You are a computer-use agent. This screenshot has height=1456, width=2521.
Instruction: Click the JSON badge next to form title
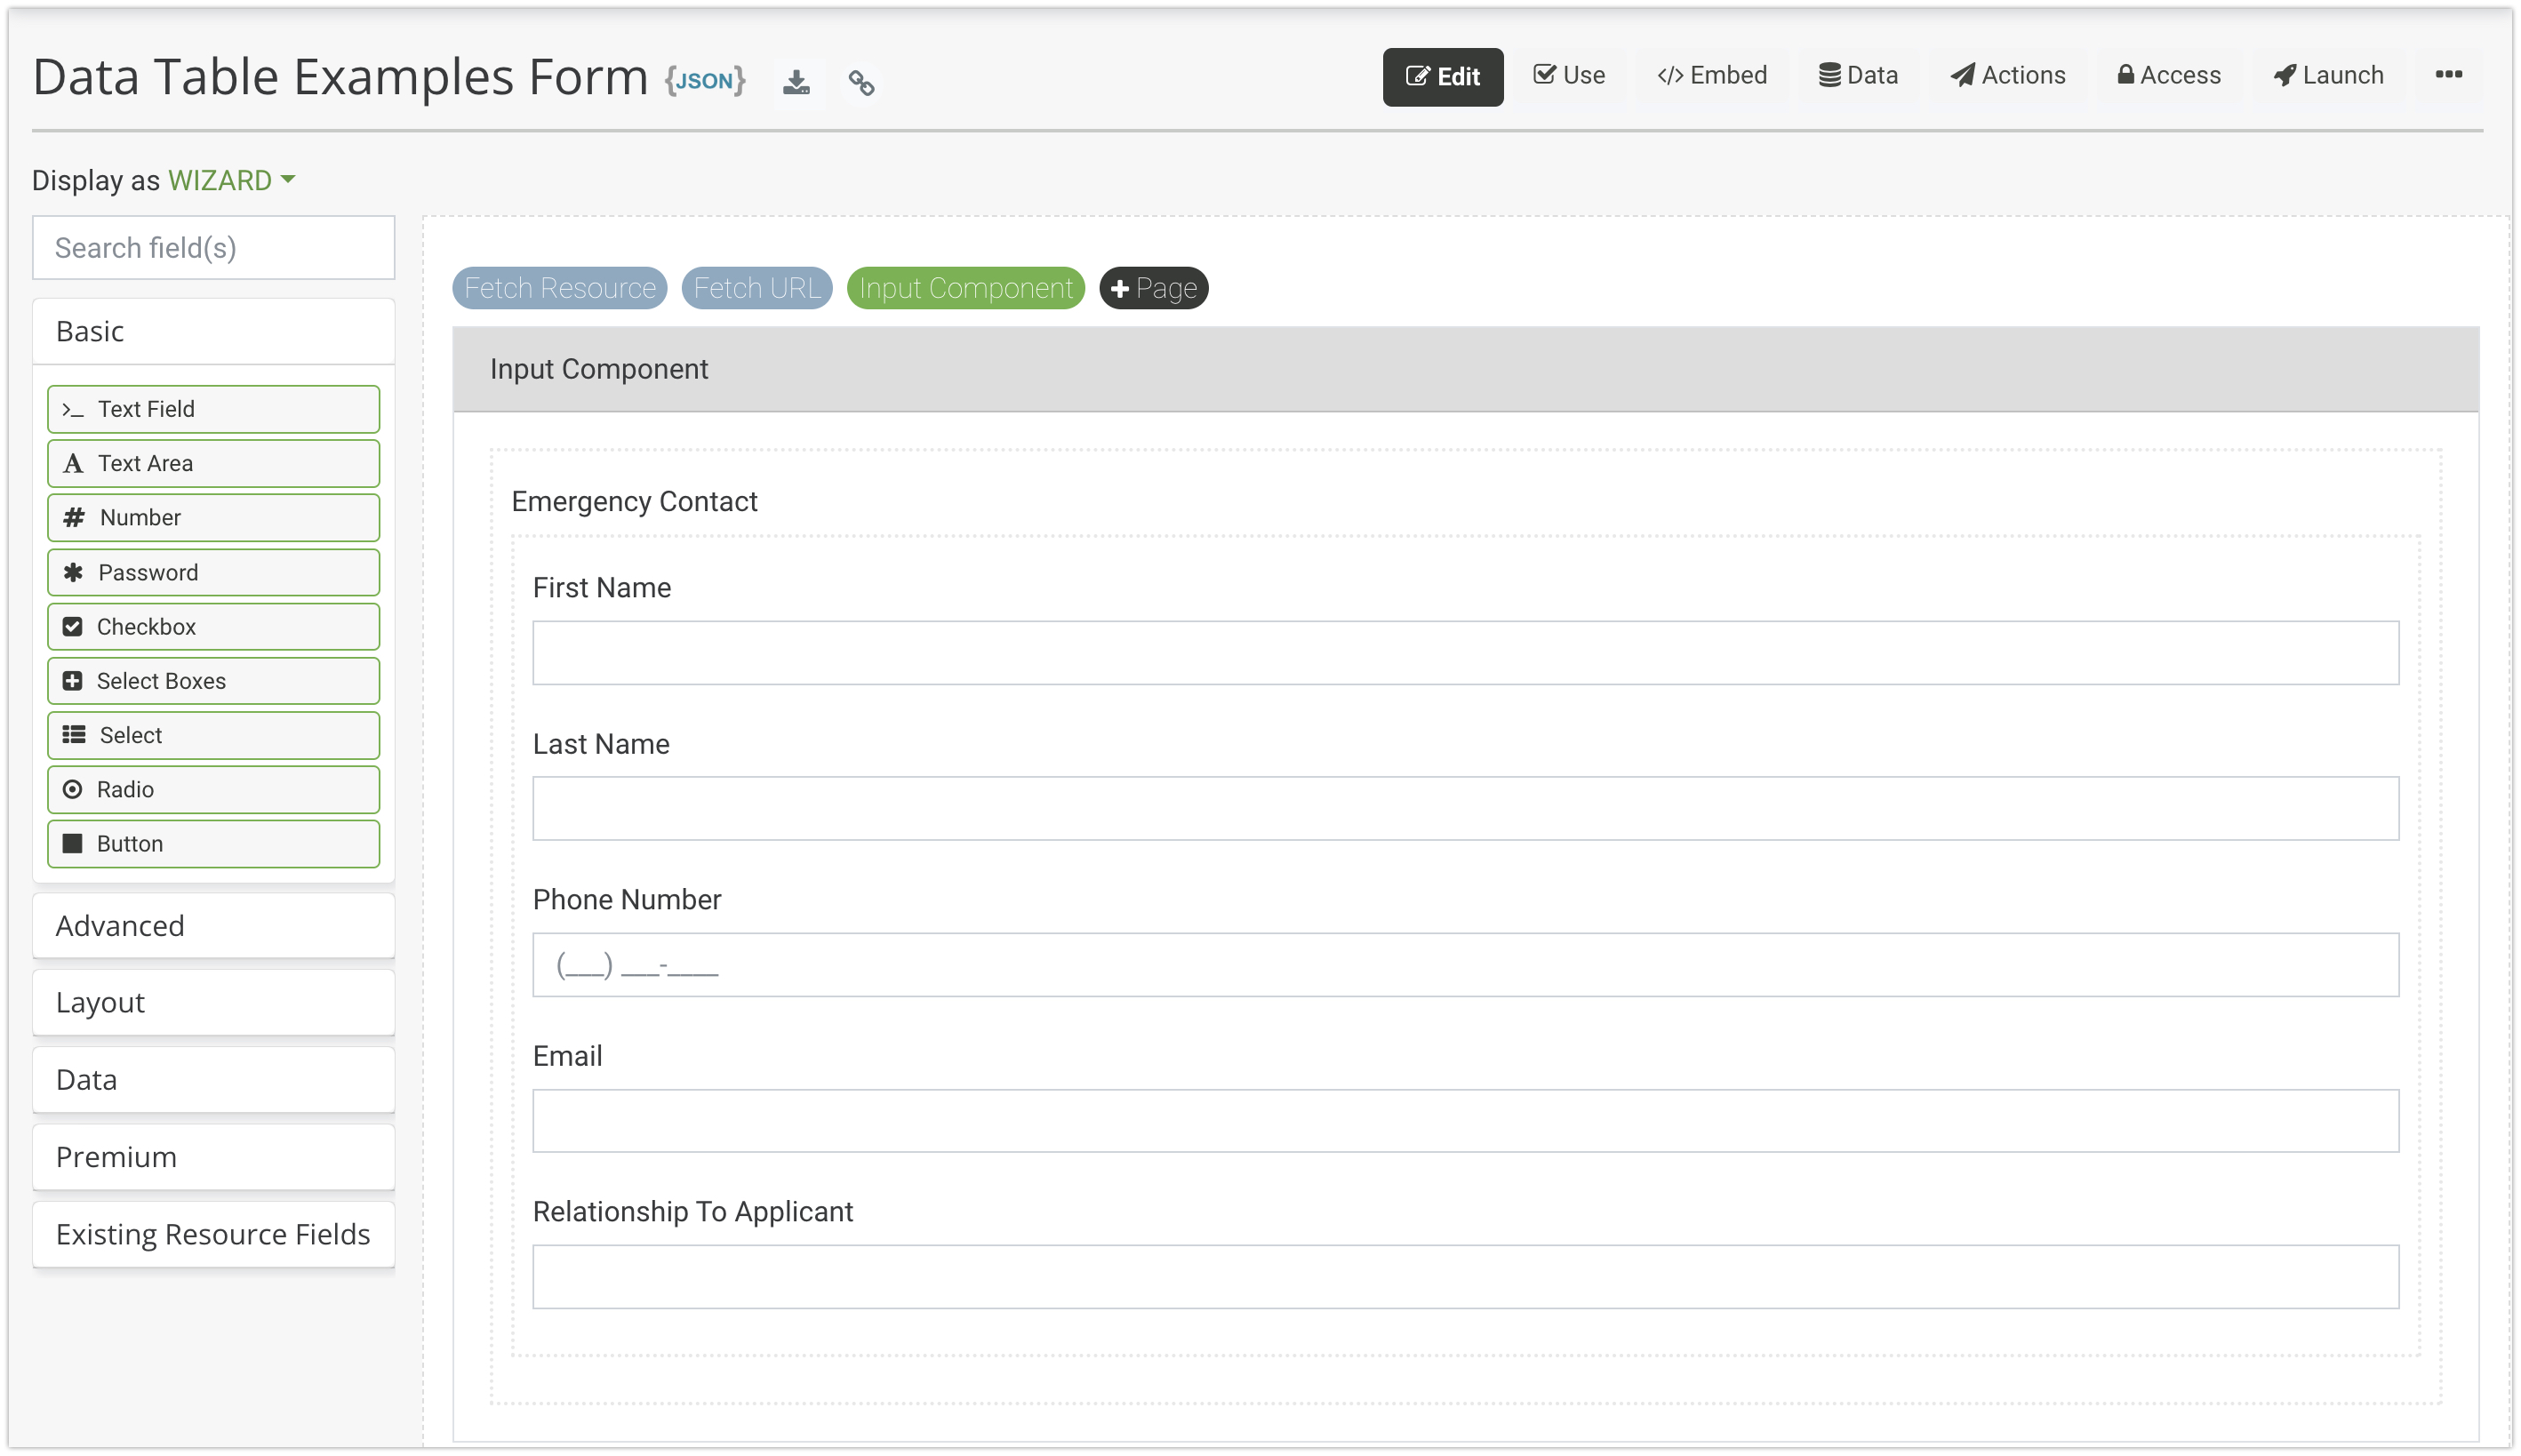pos(705,80)
